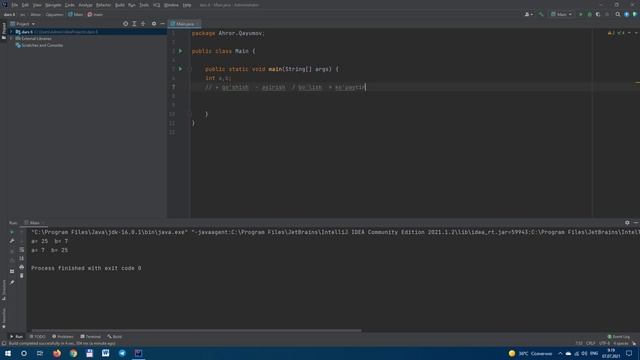Open the Navigate menu
The height and width of the screenshot is (360, 640).
[53, 5]
